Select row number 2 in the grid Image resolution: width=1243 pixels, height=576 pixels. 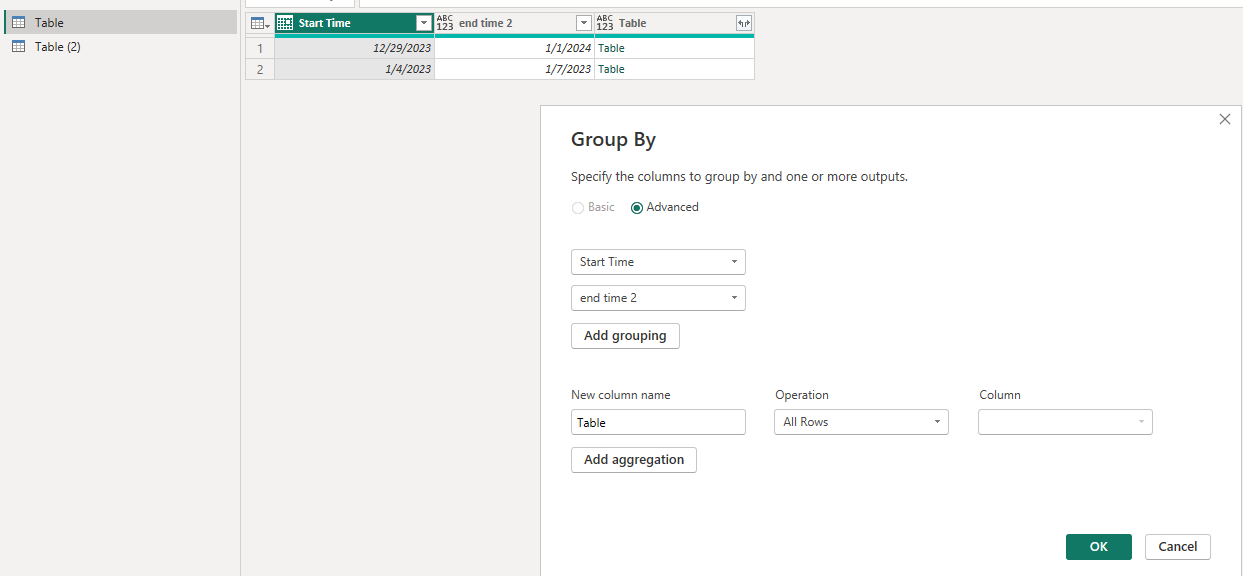[260, 69]
